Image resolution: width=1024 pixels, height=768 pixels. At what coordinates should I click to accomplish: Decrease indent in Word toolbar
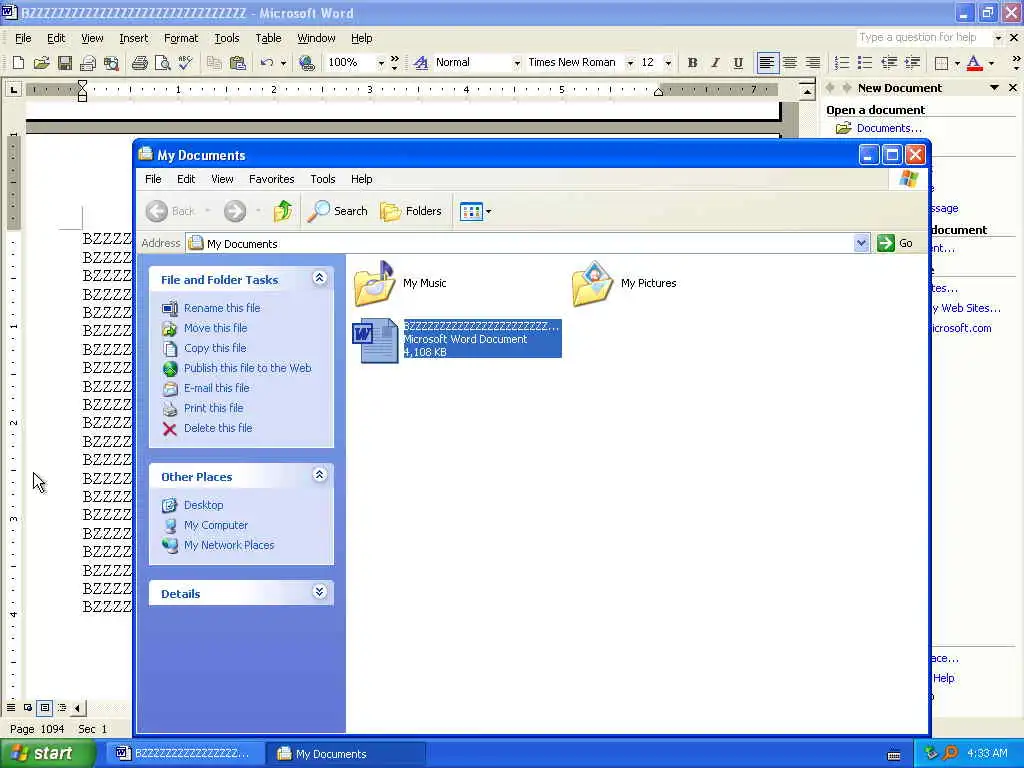tap(889, 63)
